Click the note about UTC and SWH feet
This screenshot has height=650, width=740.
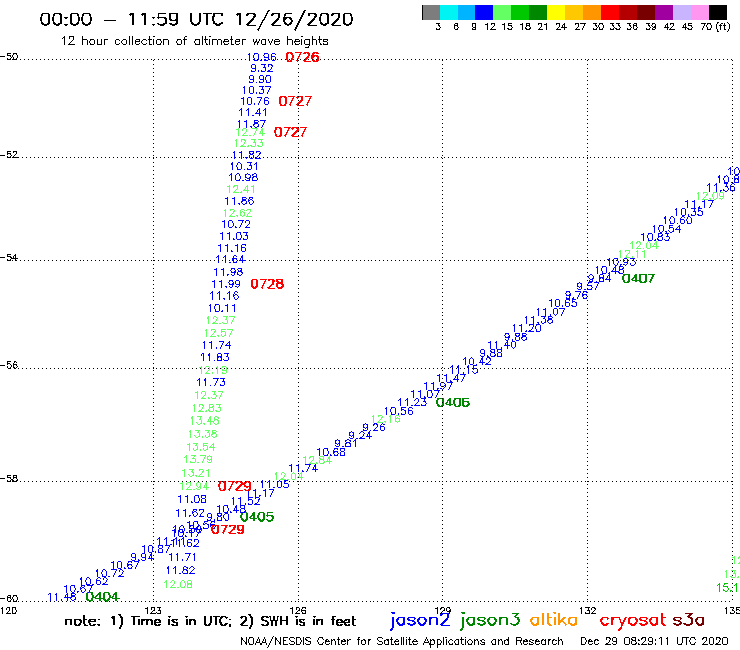[210, 621]
